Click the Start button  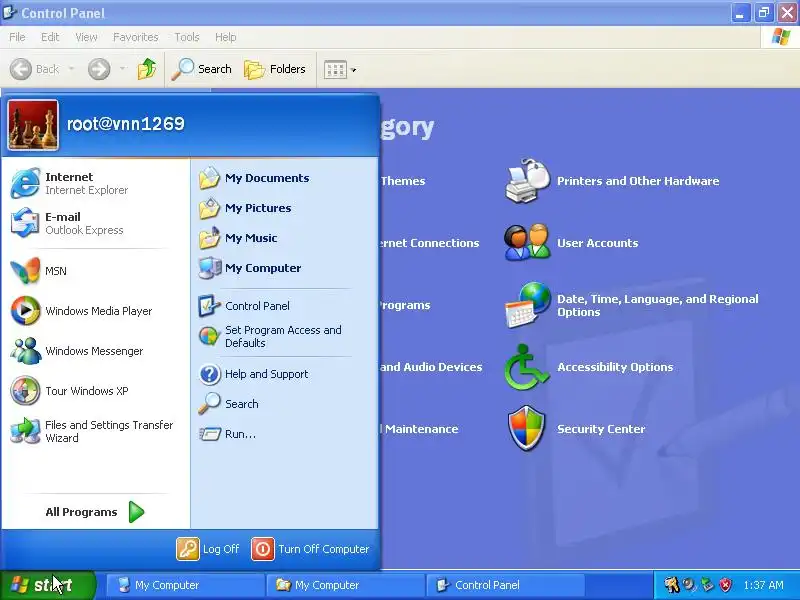pyautogui.click(x=48, y=585)
